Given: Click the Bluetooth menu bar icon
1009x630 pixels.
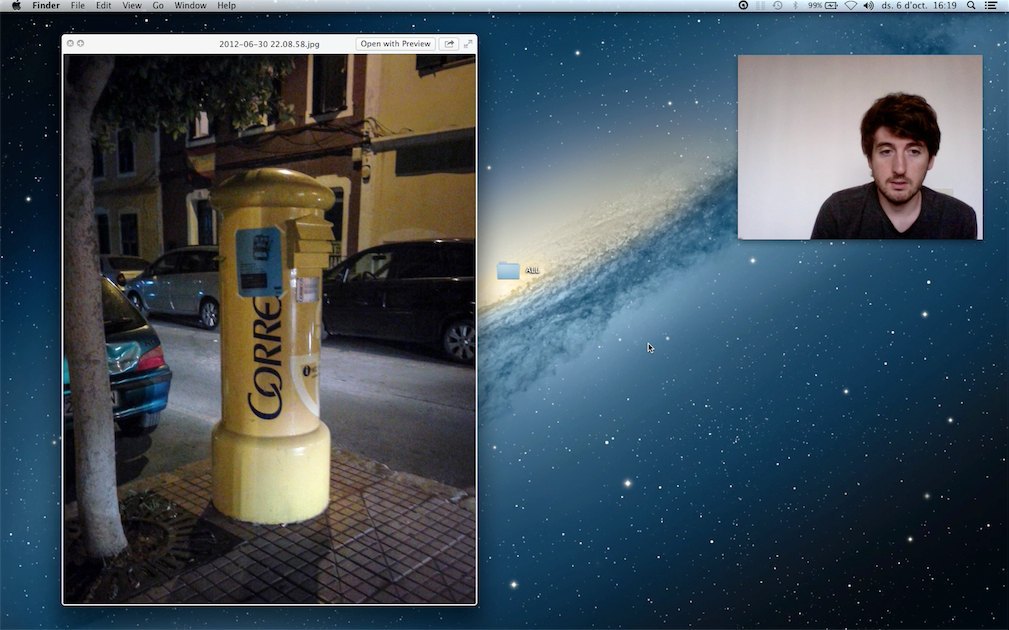Looking at the screenshot, I should pos(795,6).
